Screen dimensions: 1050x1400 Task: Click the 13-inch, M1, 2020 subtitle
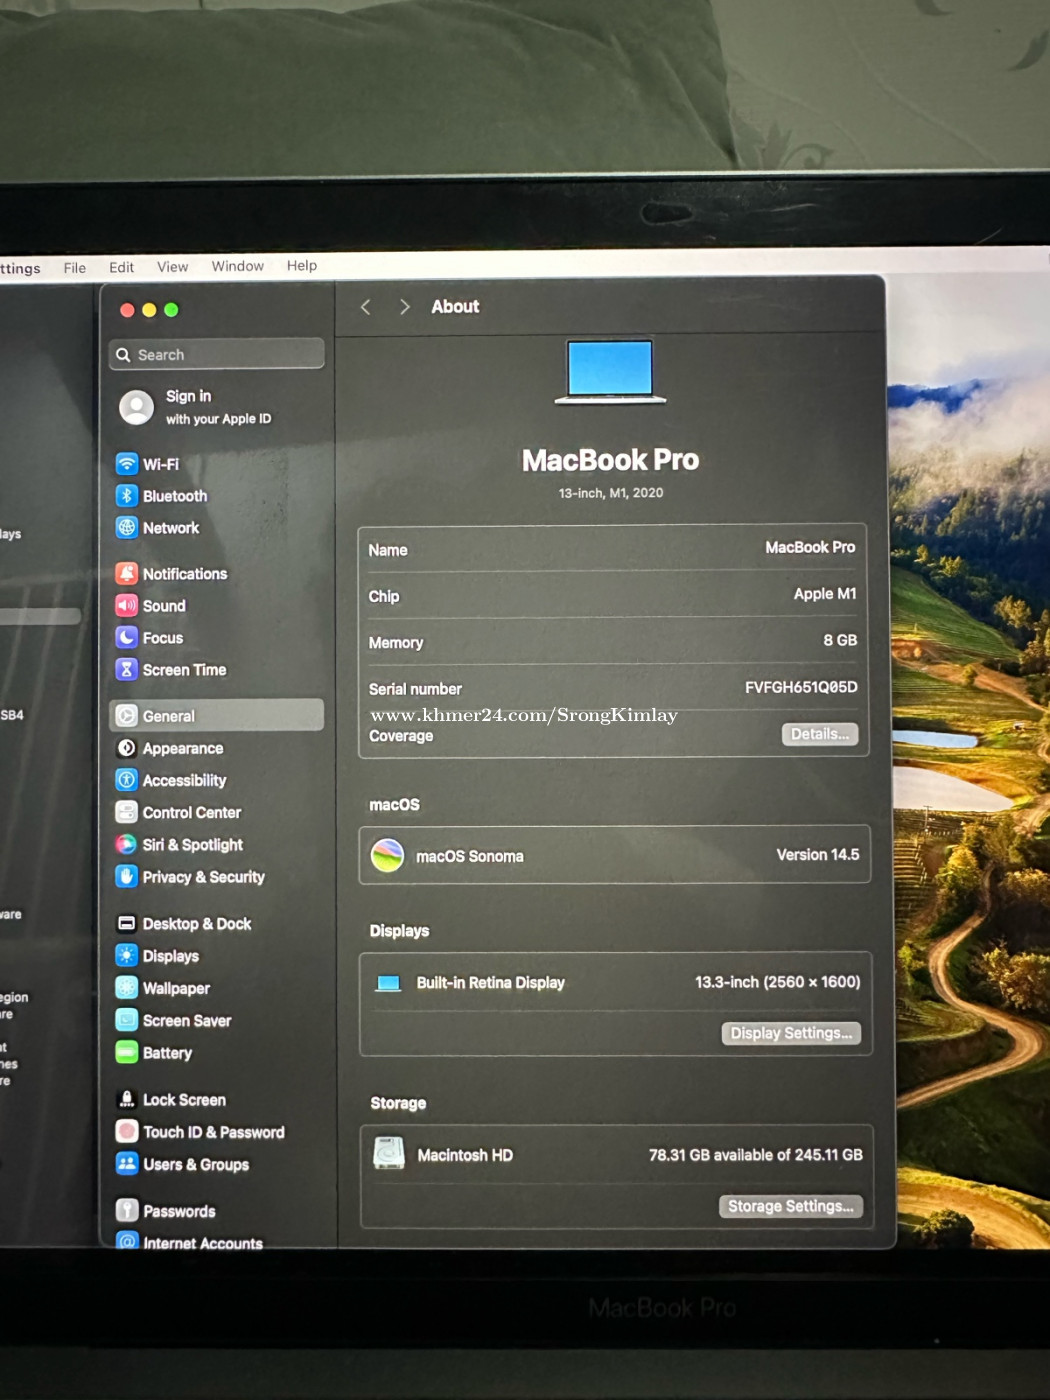pyautogui.click(x=611, y=493)
